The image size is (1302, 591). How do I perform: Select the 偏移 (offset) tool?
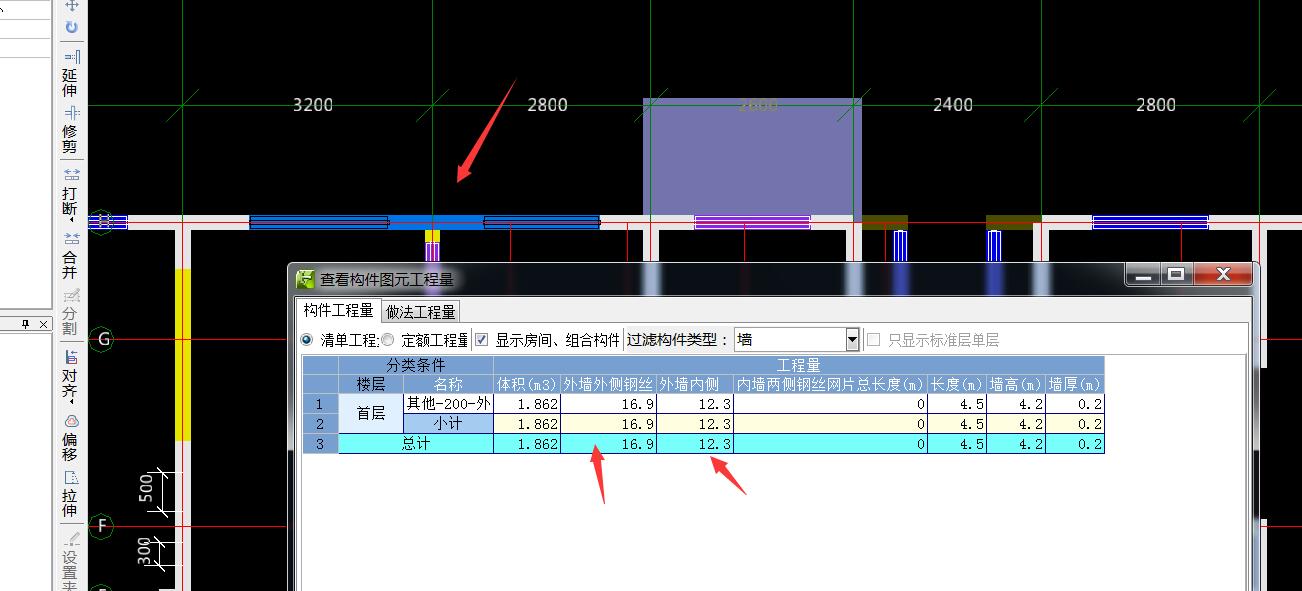click(x=70, y=437)
